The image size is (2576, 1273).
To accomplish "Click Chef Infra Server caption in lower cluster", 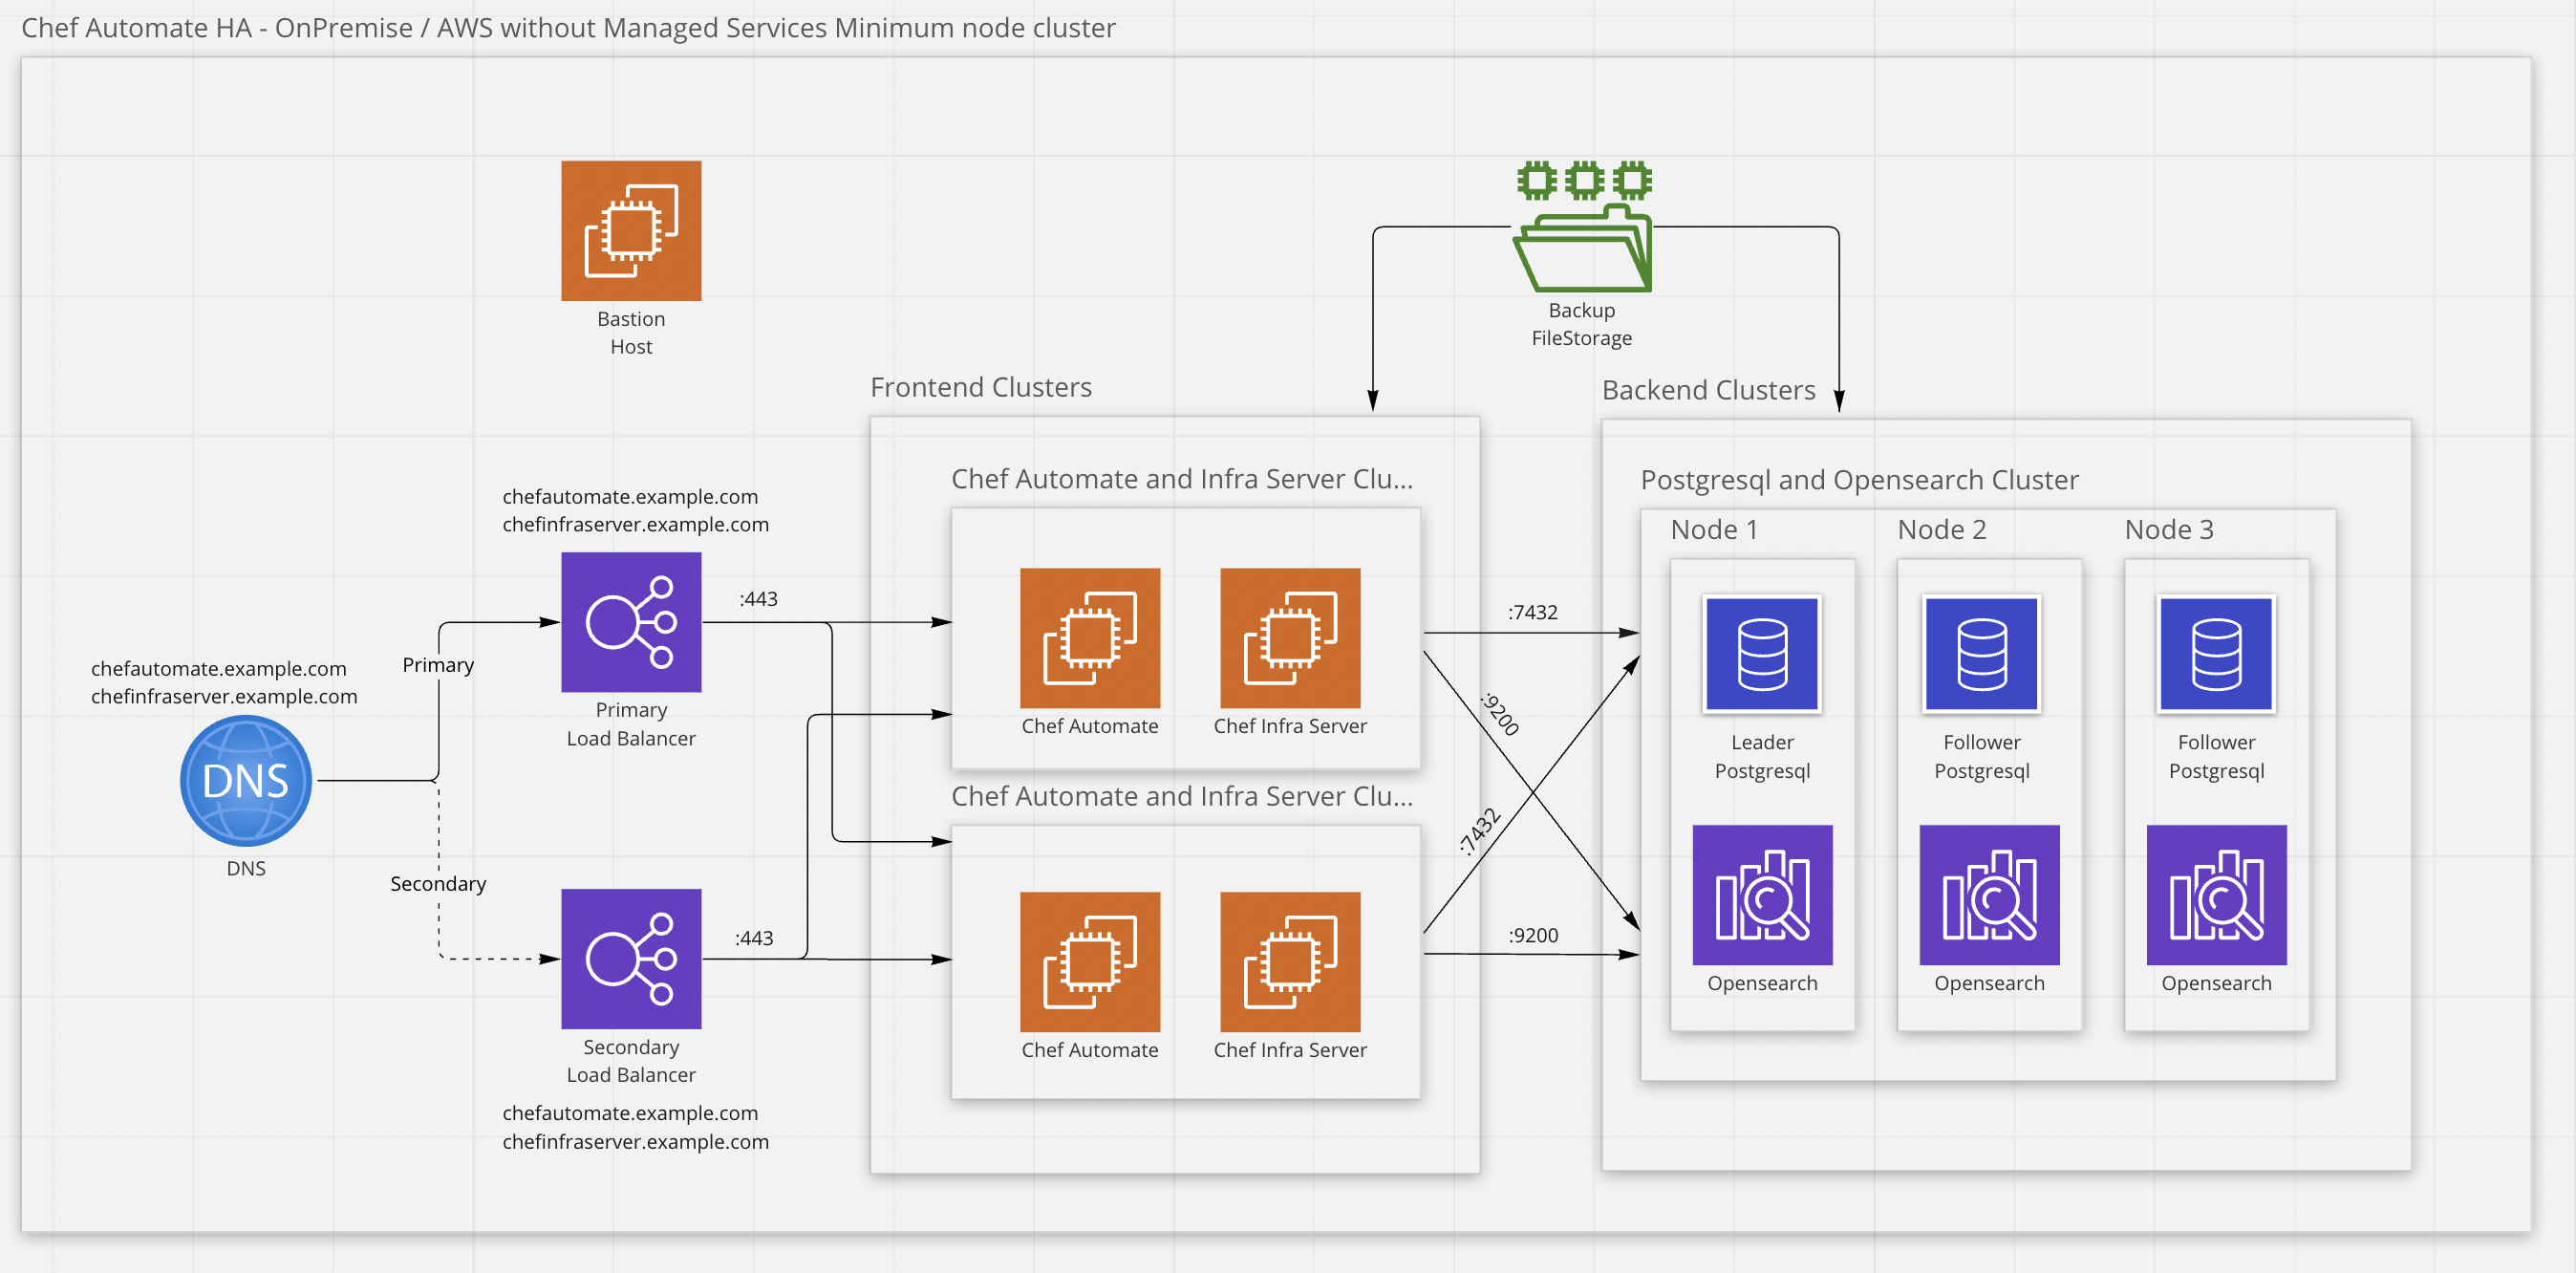I will click(1290, 1050).
